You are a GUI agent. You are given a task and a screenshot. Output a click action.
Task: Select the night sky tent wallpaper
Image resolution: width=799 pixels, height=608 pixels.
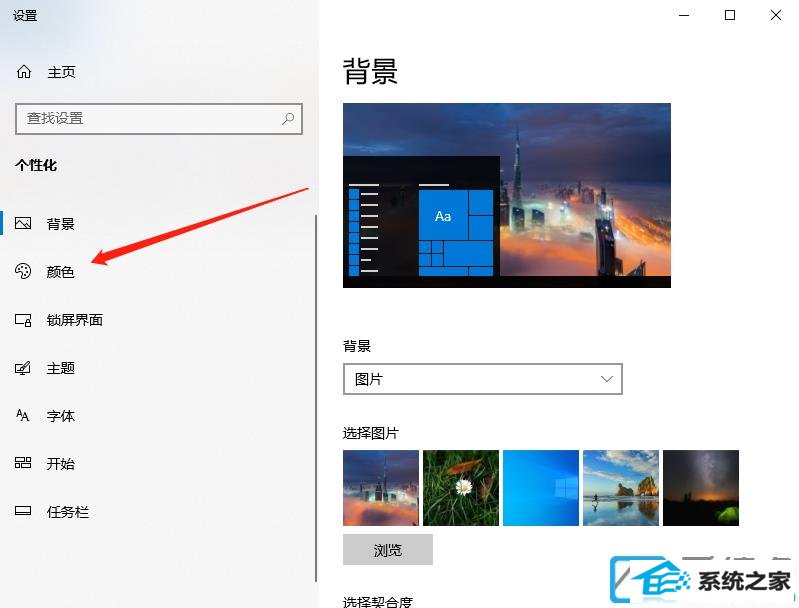click(x=701, y=488)
